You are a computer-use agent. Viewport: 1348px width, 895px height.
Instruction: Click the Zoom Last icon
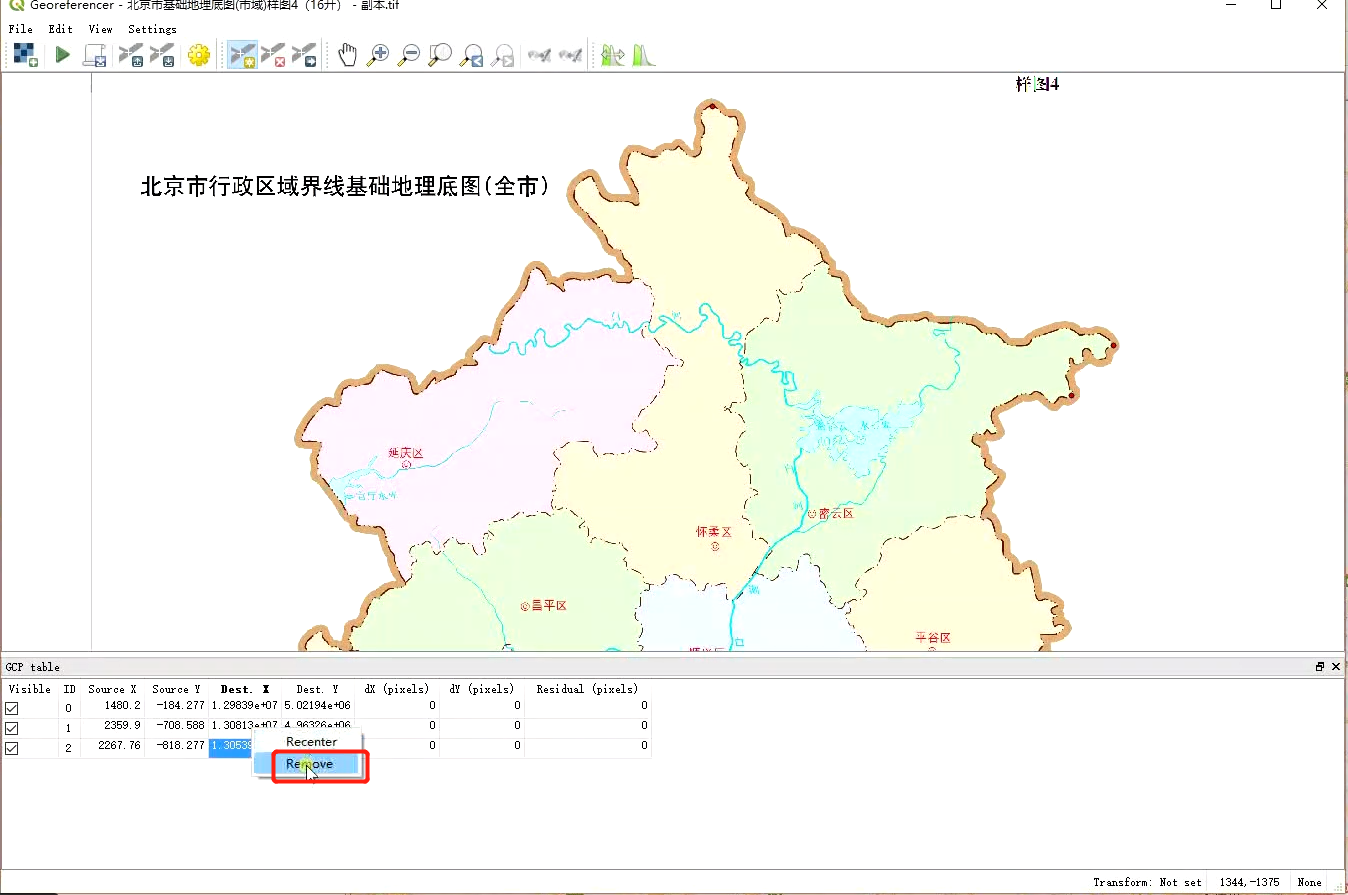[471, 55]
